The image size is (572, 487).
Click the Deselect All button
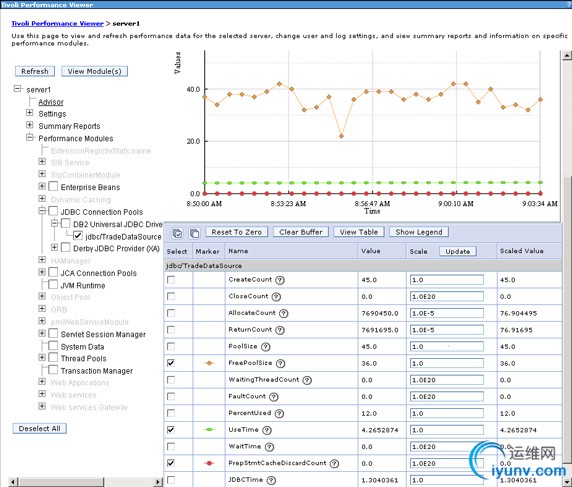(x=39, y=428)
